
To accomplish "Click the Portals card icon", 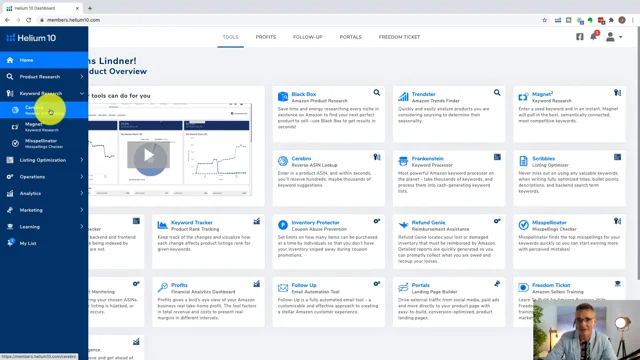I will pyautogui.click(x=403, y=288).
